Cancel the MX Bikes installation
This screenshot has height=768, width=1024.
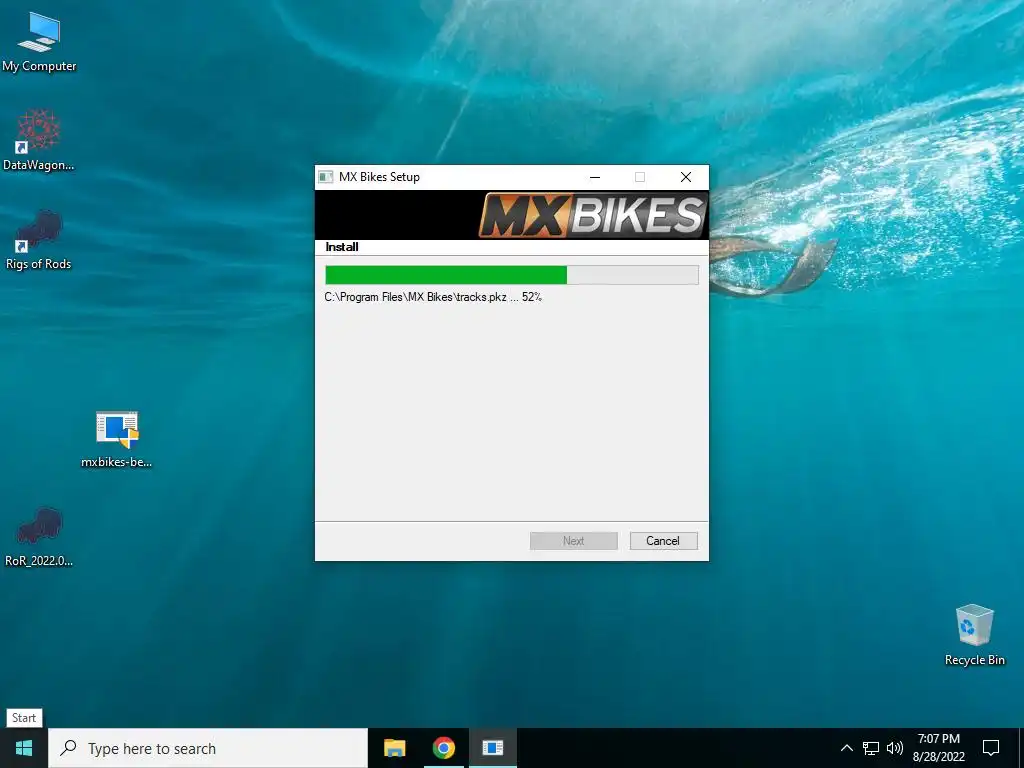tap(664, 541)
